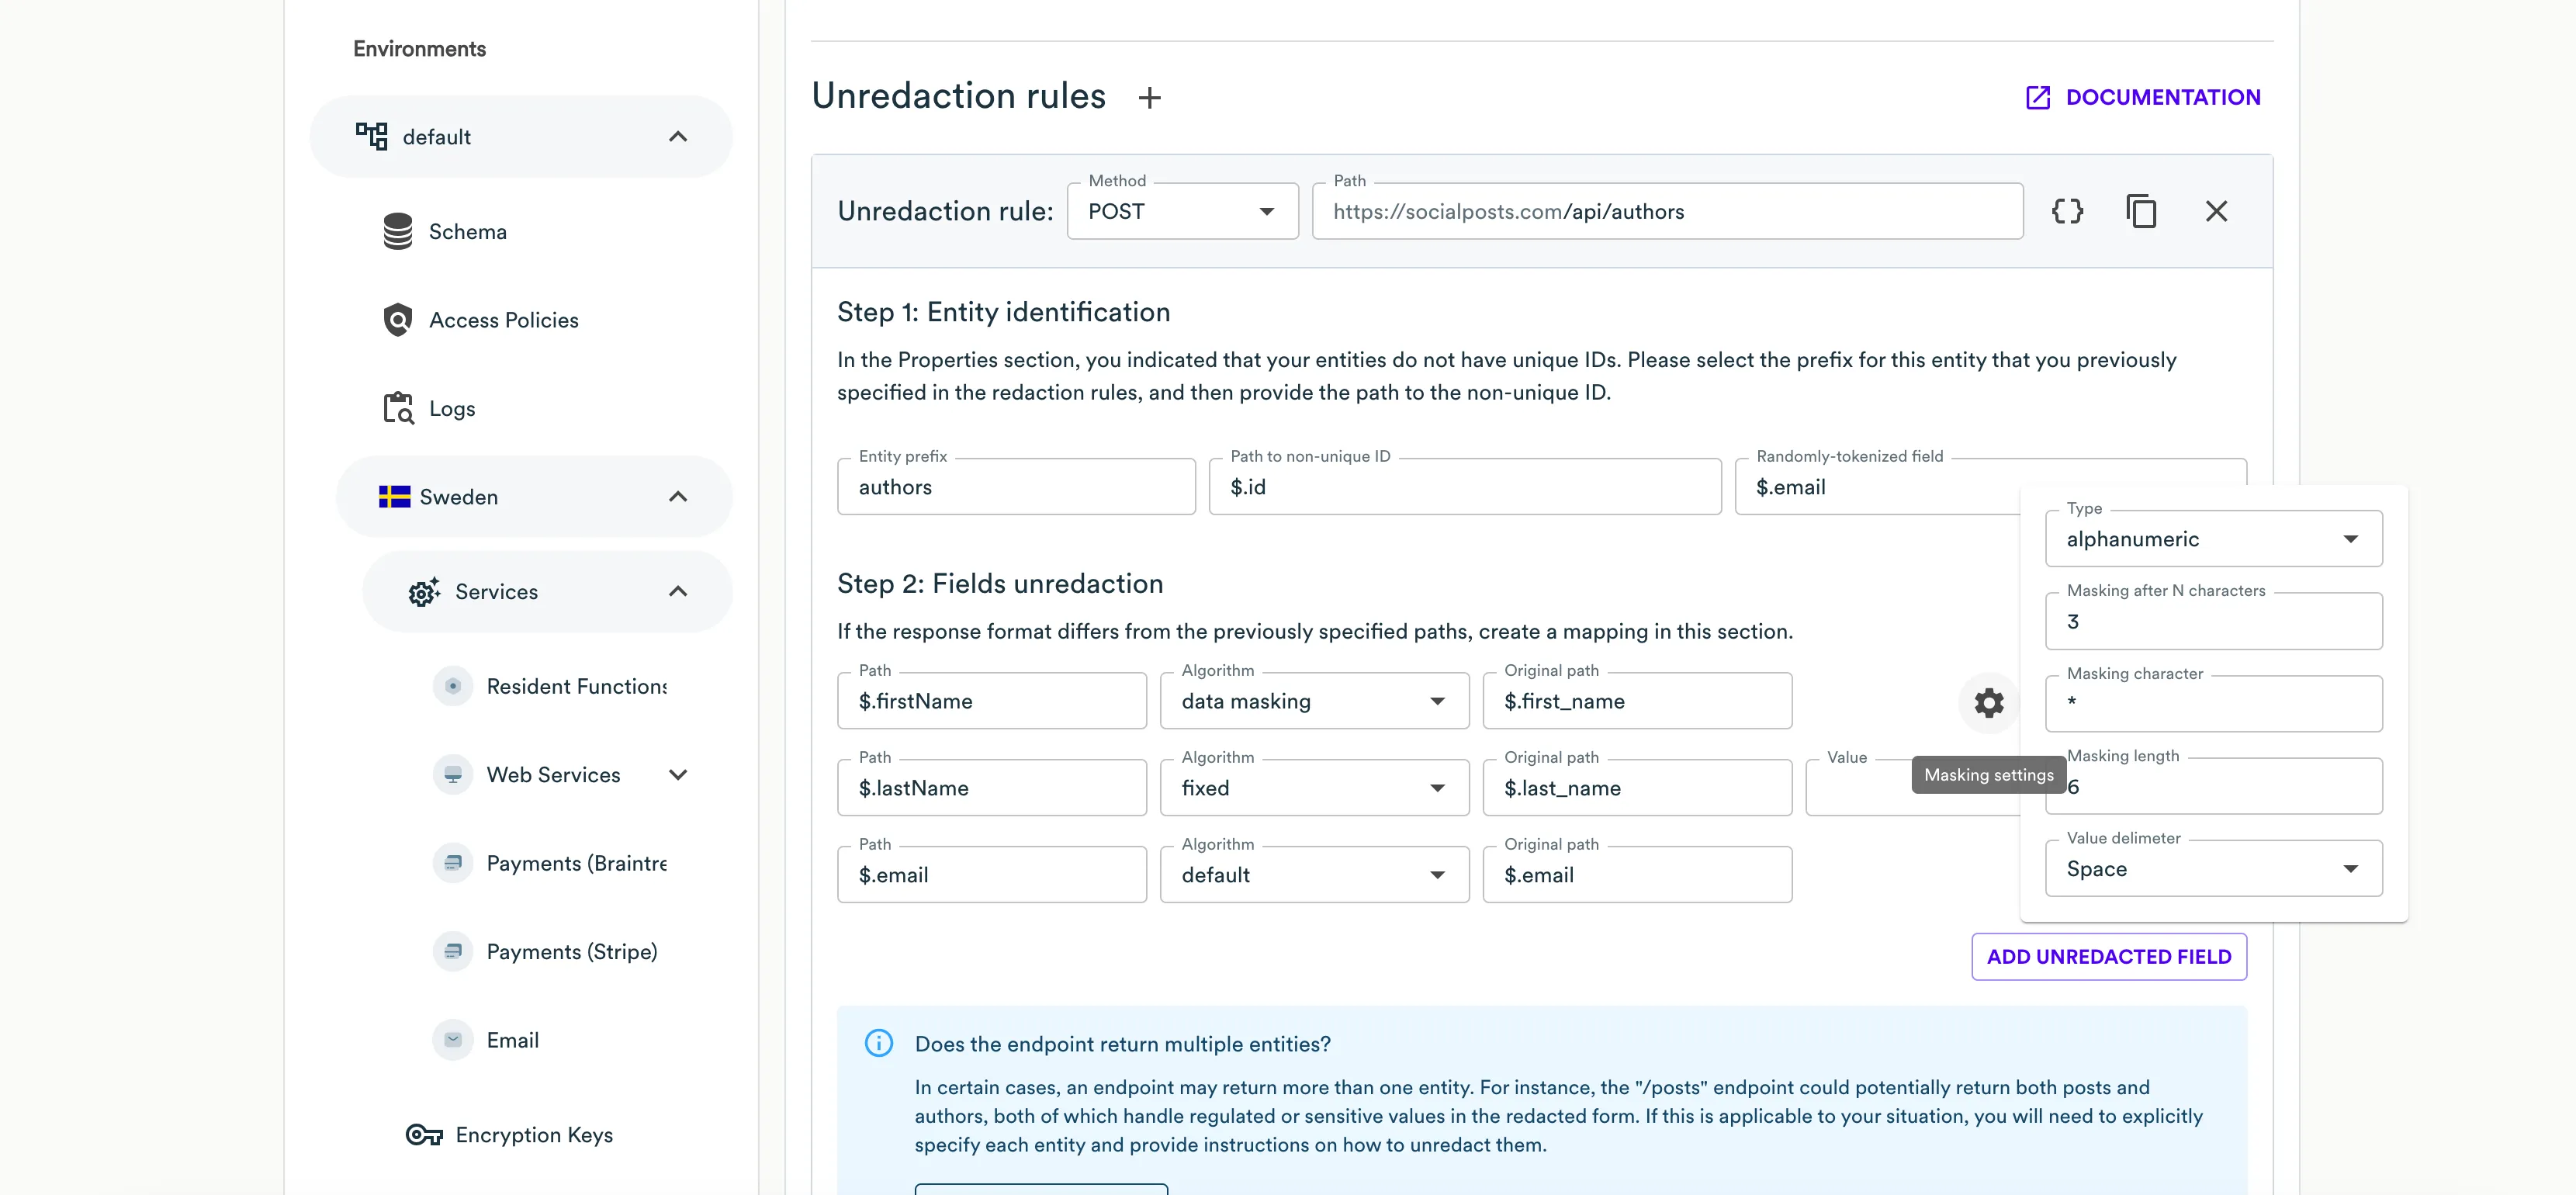The image size is (2576, 1195).
Task: Click the duplicate rule copy icon
Action: tap(2141, 211)
